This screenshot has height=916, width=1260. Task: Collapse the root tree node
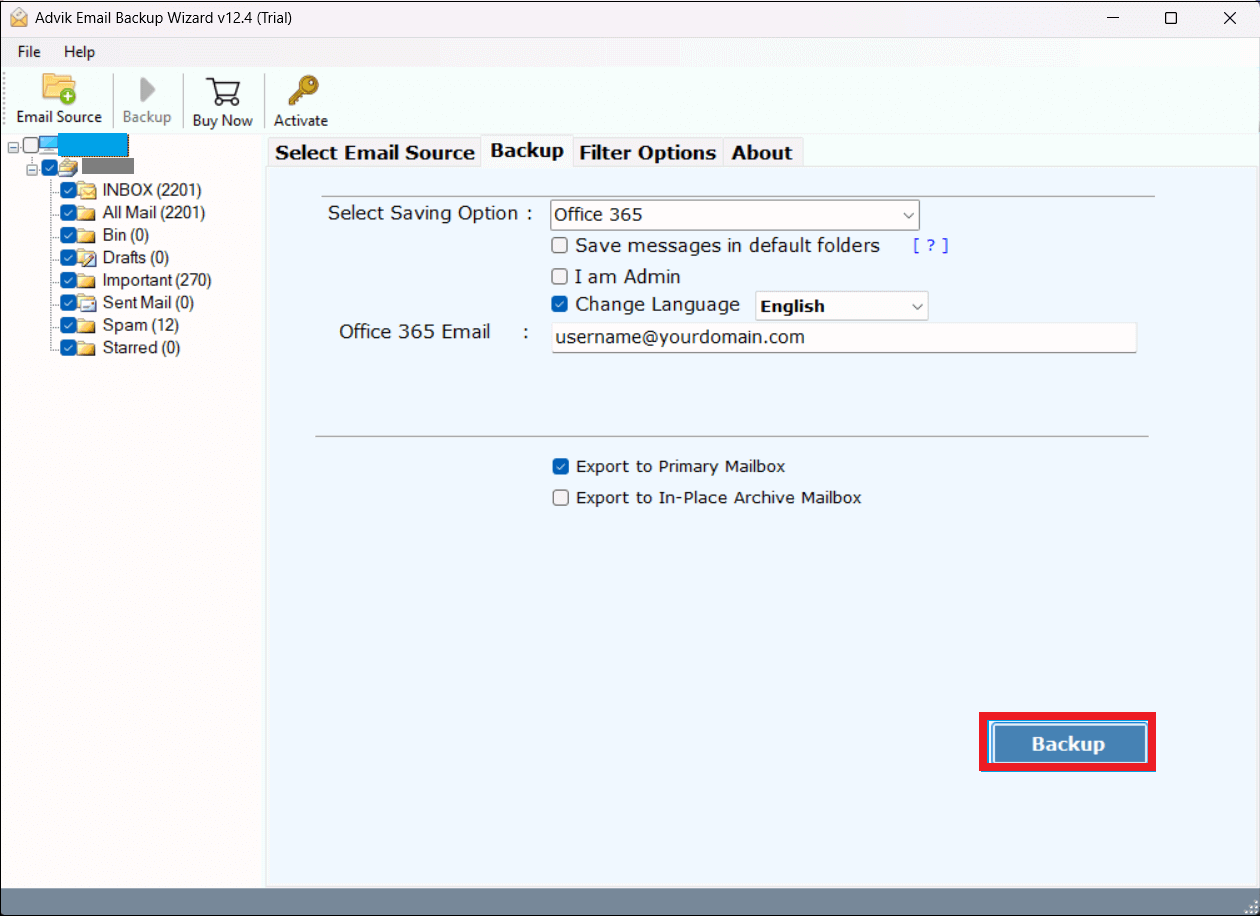pos(13,146)
